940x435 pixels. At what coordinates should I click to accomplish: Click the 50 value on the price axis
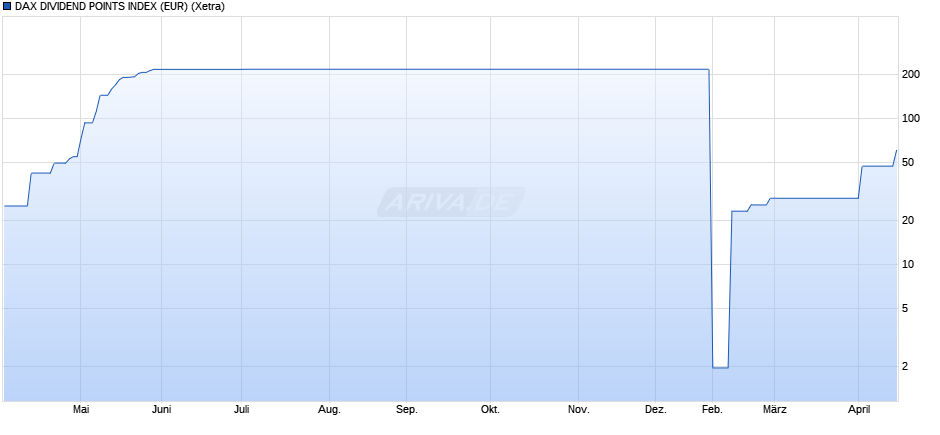click(x=910, y=163)
